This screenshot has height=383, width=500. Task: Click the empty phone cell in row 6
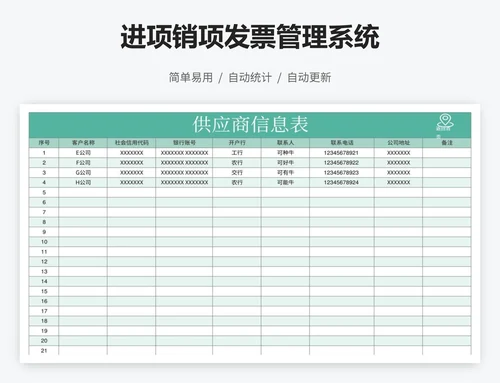(342, 202)
